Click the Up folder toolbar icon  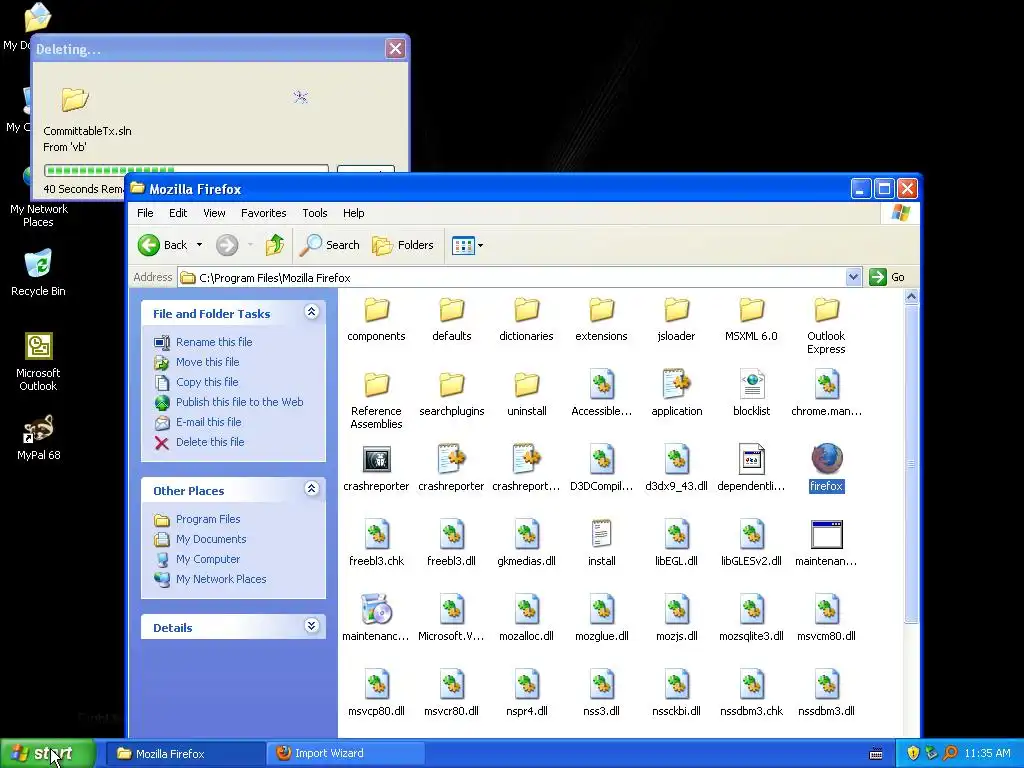pyautogui.click(x=275, y=245)
